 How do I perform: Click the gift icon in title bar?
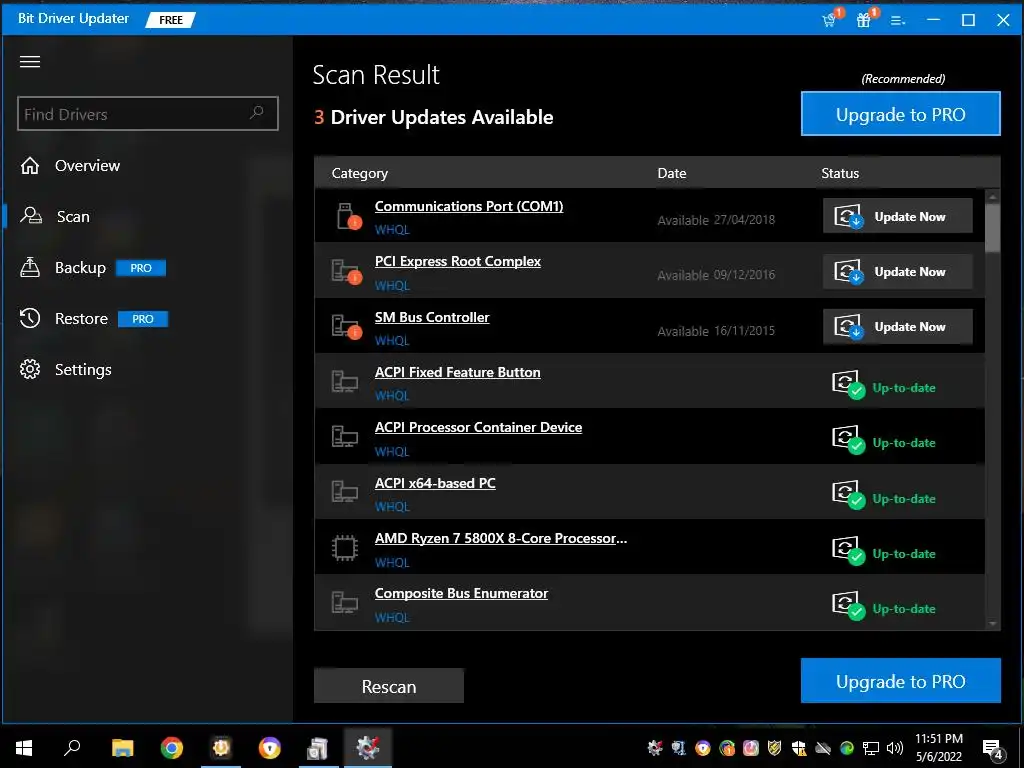point(865,20)
